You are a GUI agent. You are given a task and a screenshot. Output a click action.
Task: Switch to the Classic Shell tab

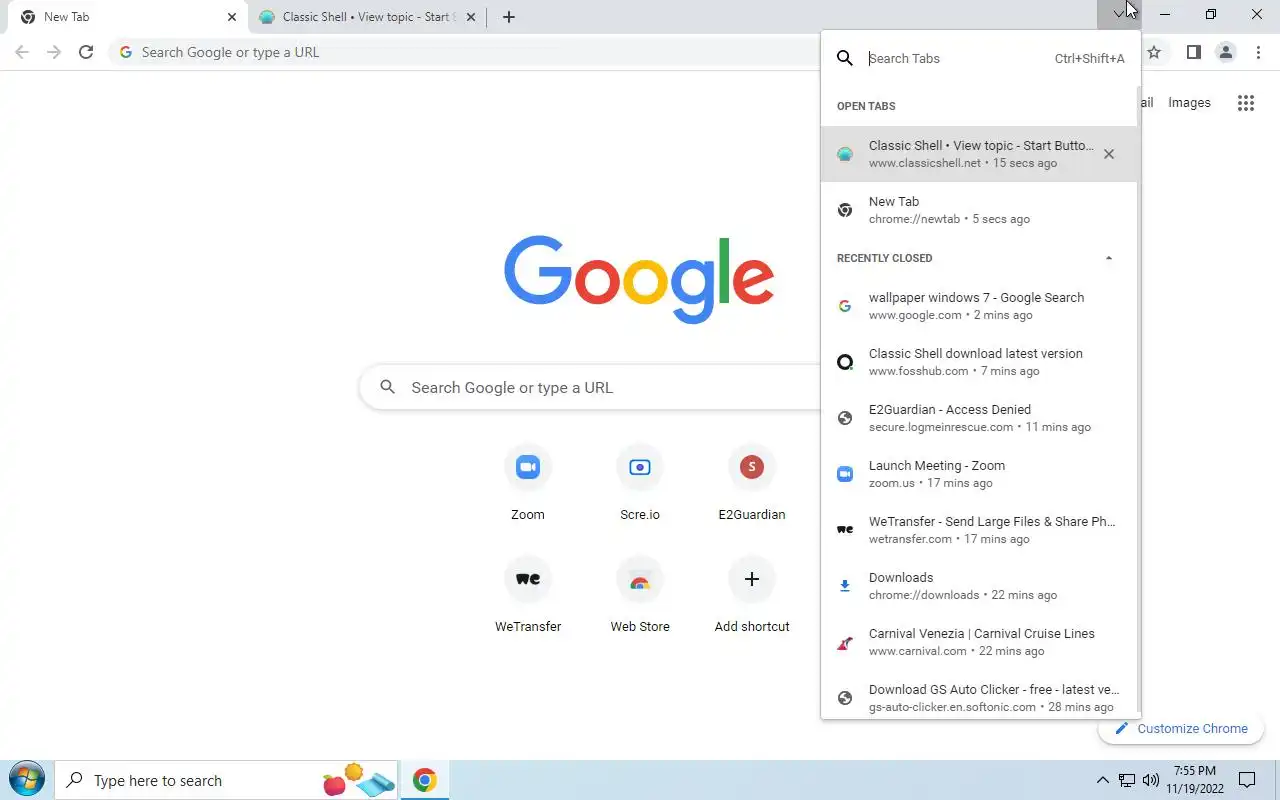(368, 17)
